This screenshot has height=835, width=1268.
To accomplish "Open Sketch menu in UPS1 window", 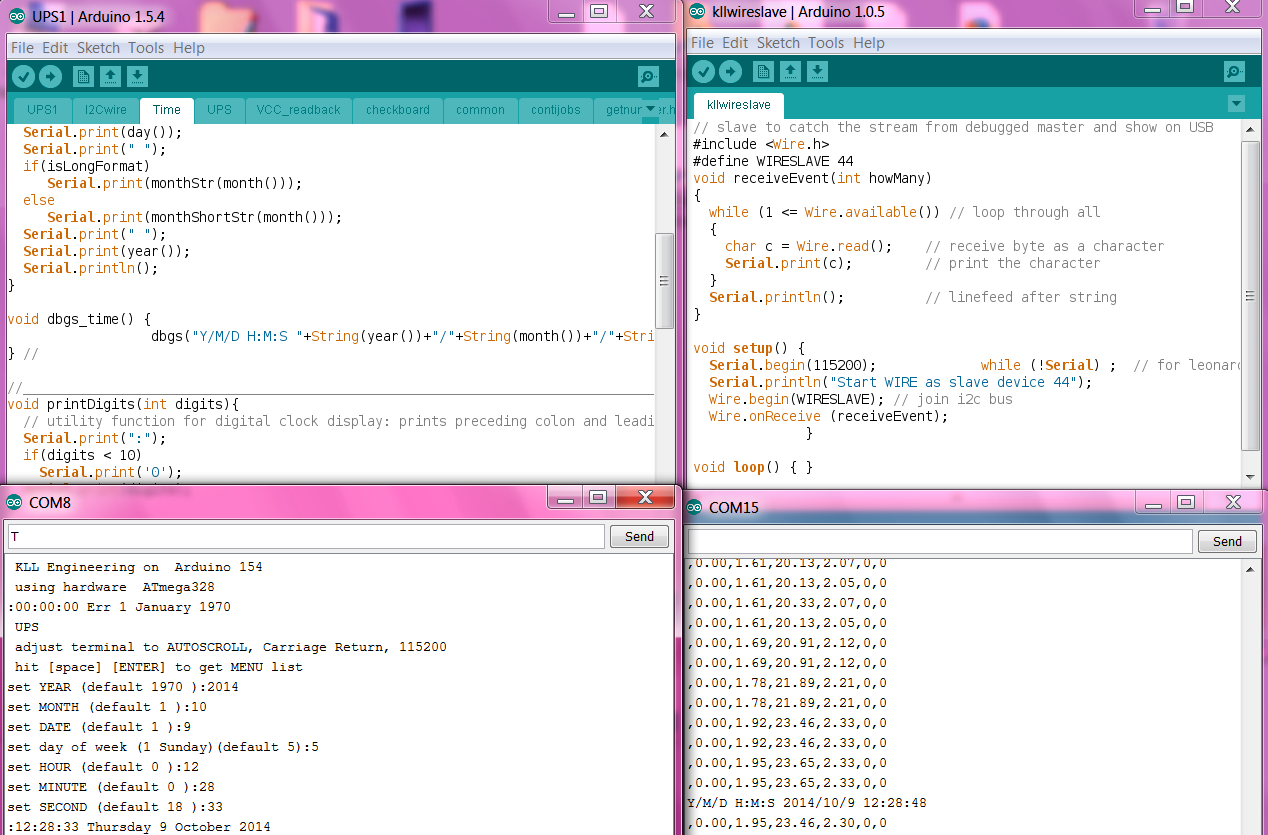I will (98, 48).
